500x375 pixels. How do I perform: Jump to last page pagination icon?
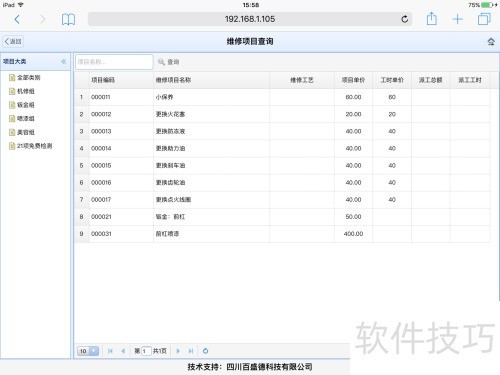pyautogui.click(x=191, y=351)
